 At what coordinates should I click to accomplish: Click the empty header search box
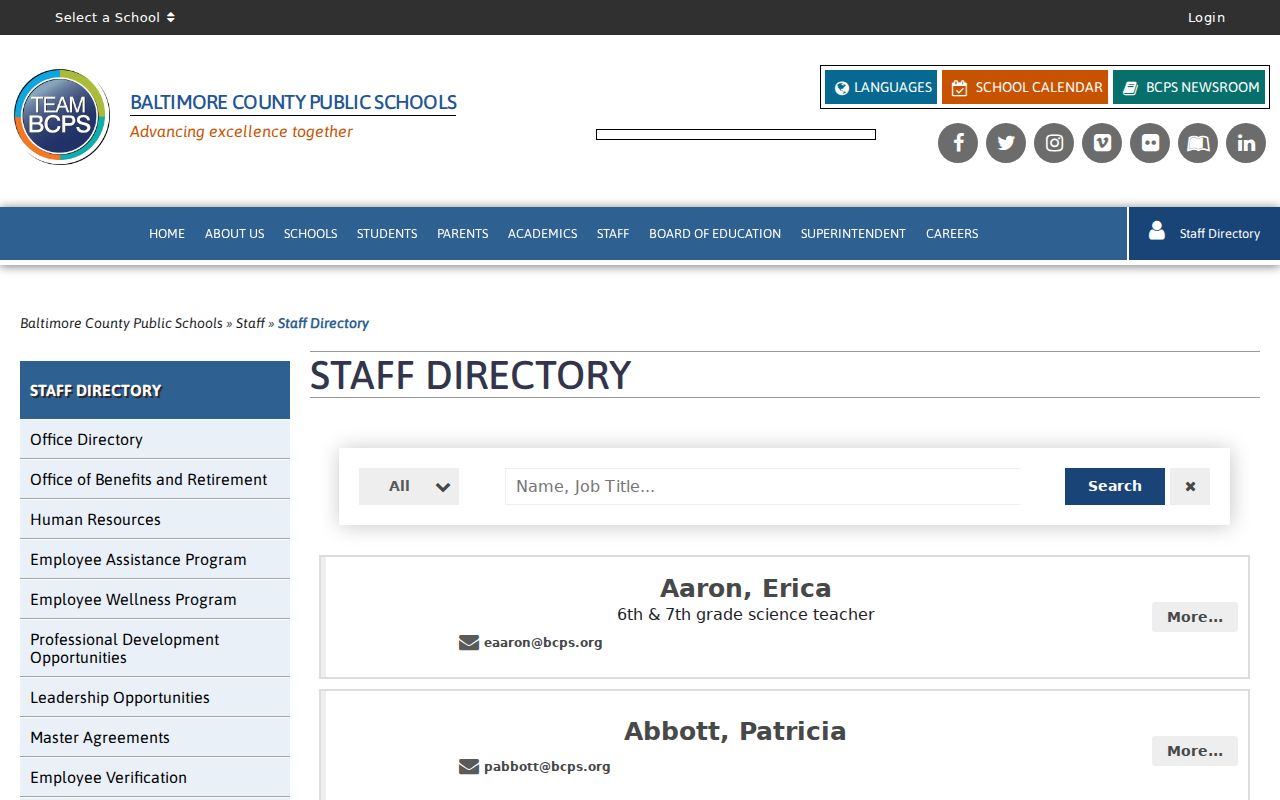click(x=736, y=134)
